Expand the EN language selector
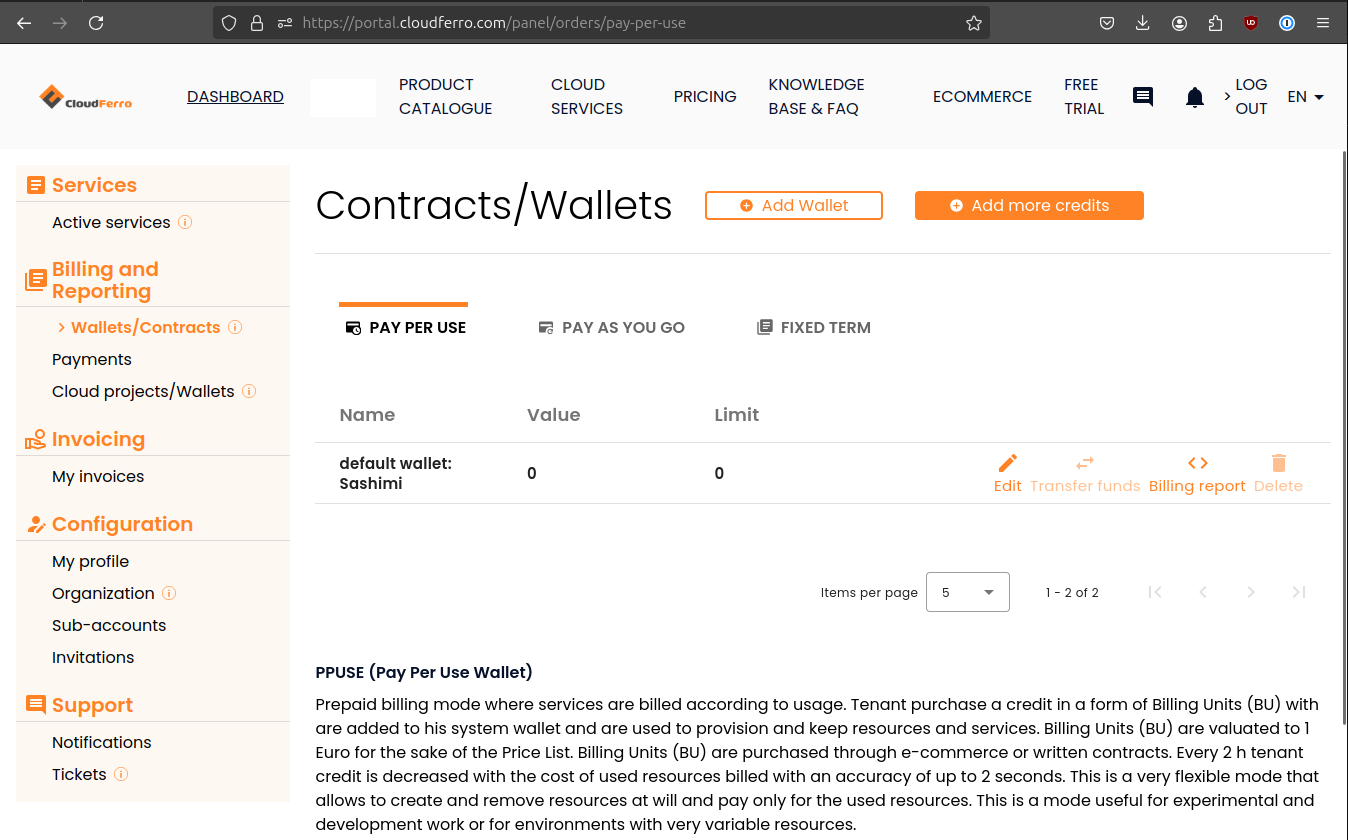 click(1305, 97)
